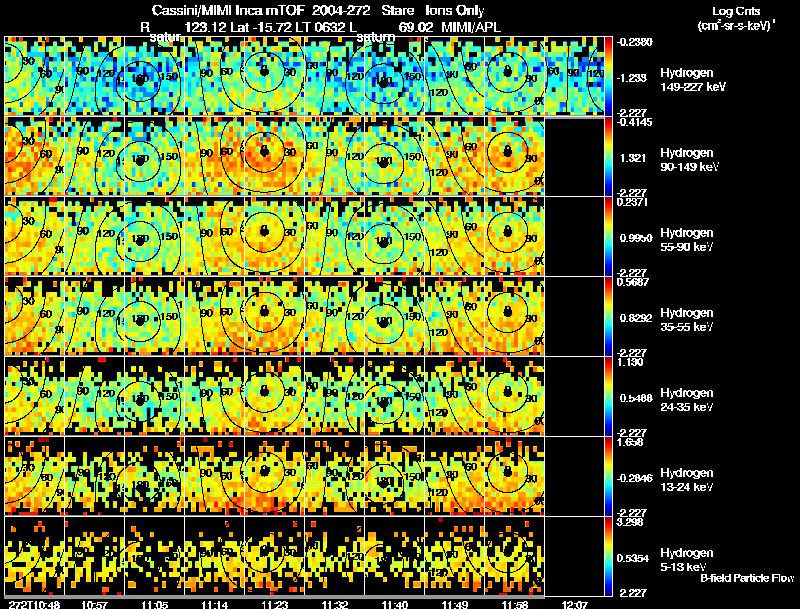Image resolution: width=800 pixels, height=609 pixels.
Task: Click the '69.02' L value in the header
Action: click(416, 27)
